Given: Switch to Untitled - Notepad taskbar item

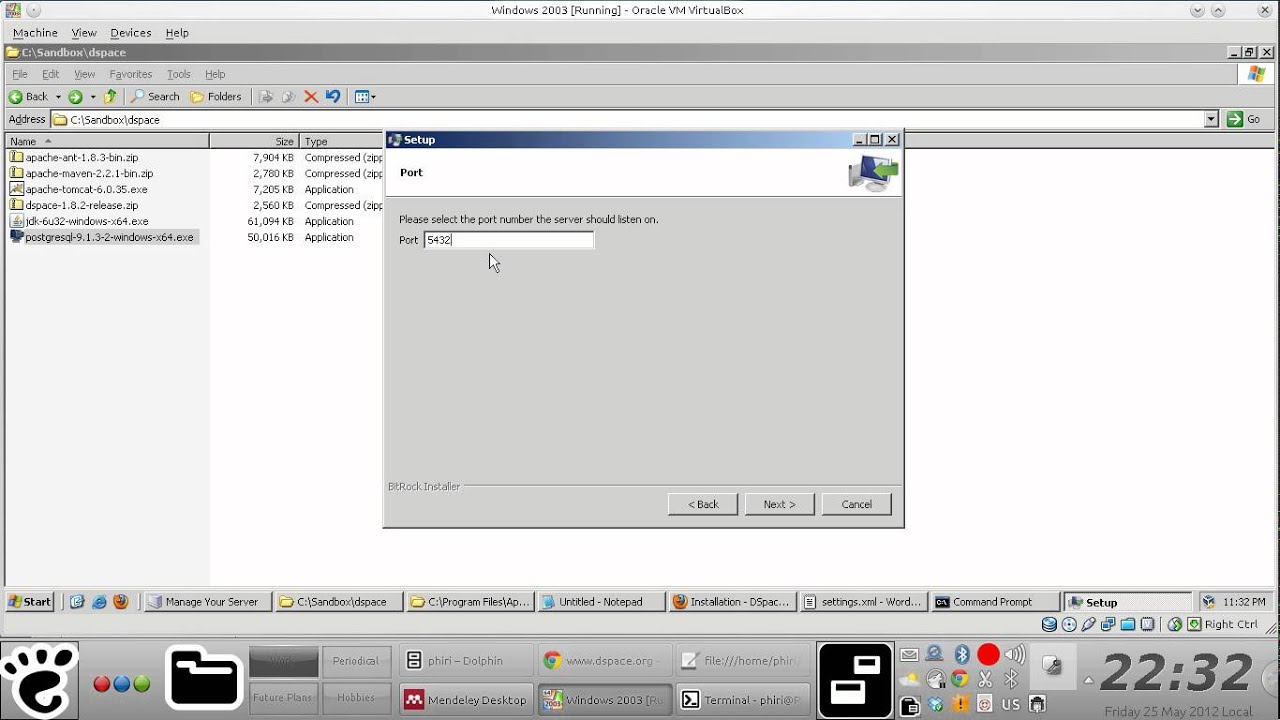Looking at the screenshot, I should tap(601, 602).
